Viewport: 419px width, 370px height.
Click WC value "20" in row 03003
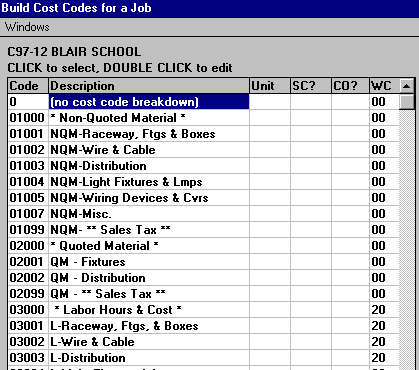384,358
